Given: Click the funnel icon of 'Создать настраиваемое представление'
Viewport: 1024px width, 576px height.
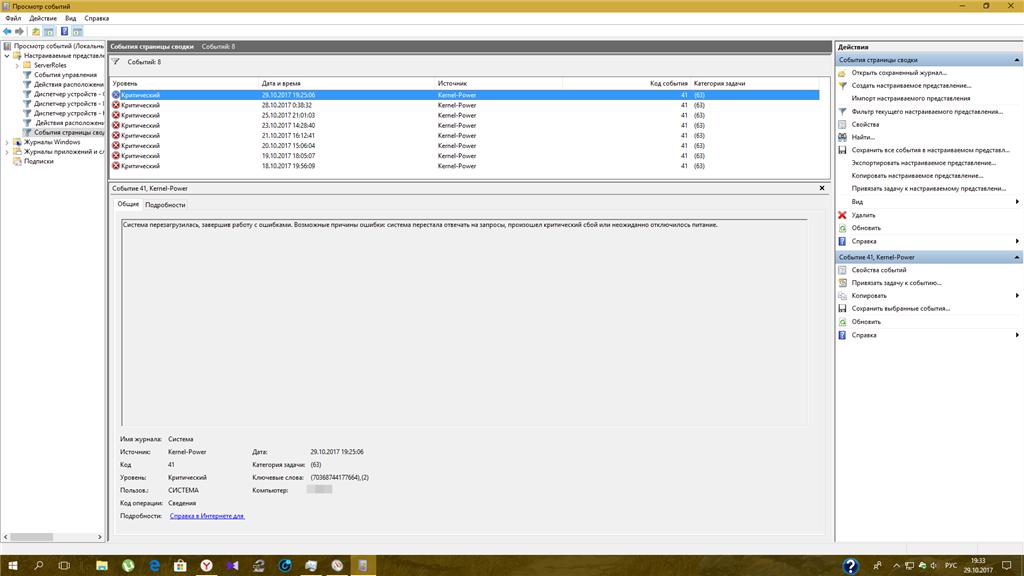Looking at the screenshot, I should pos(842,86).
